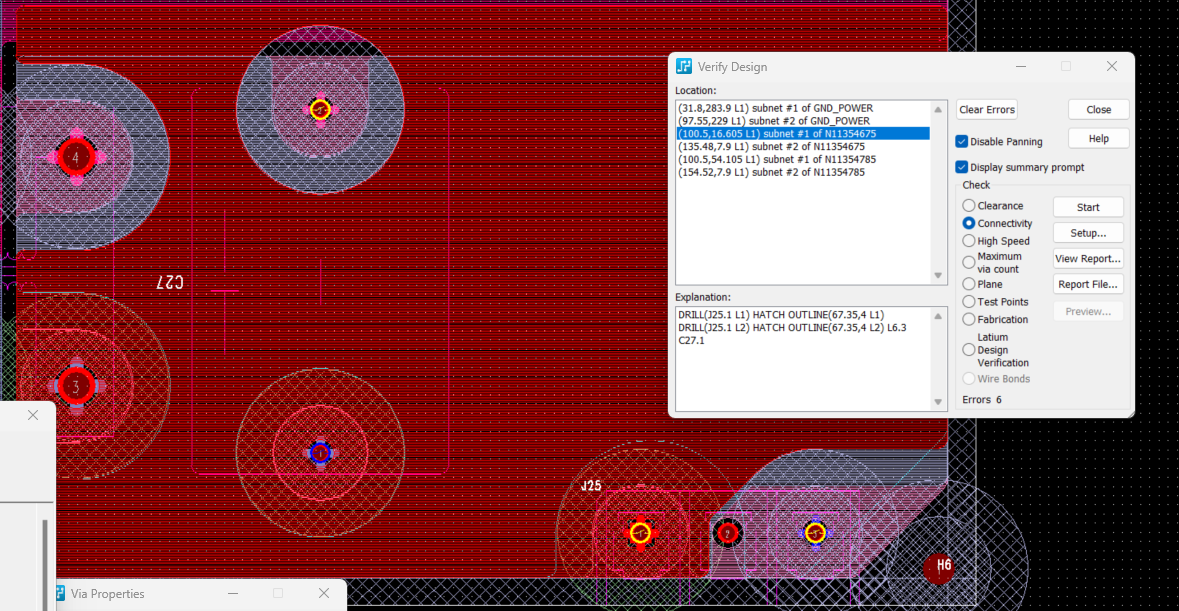This screenshot has width=1179, height=611.
Task: Select the Connectivity check option
Action: pos(969,223)
